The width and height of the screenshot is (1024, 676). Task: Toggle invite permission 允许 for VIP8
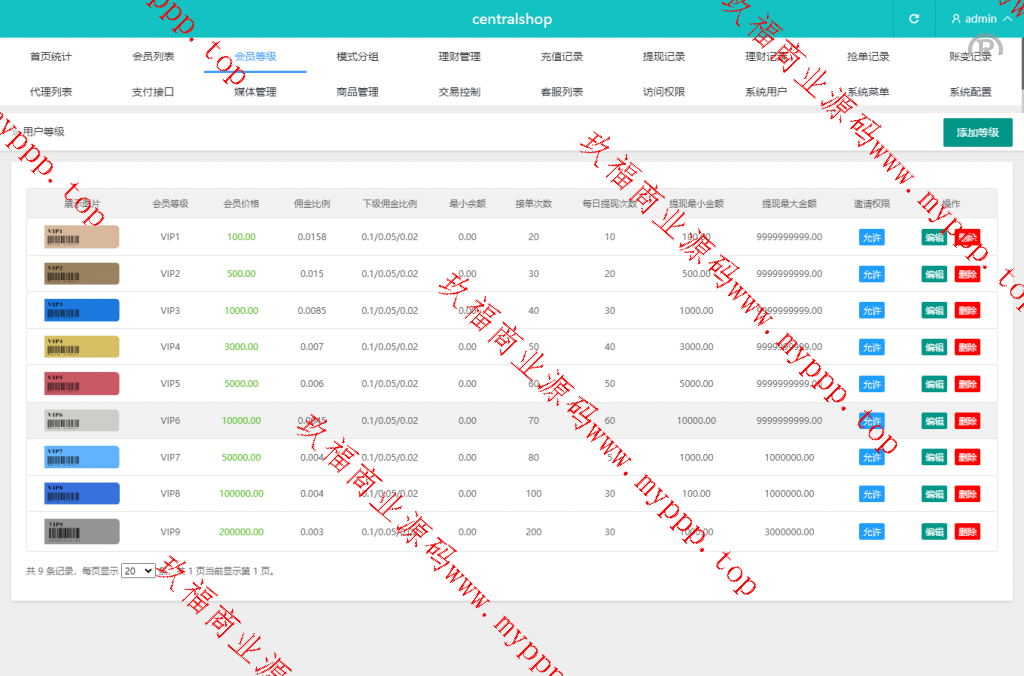coord(871,494)
